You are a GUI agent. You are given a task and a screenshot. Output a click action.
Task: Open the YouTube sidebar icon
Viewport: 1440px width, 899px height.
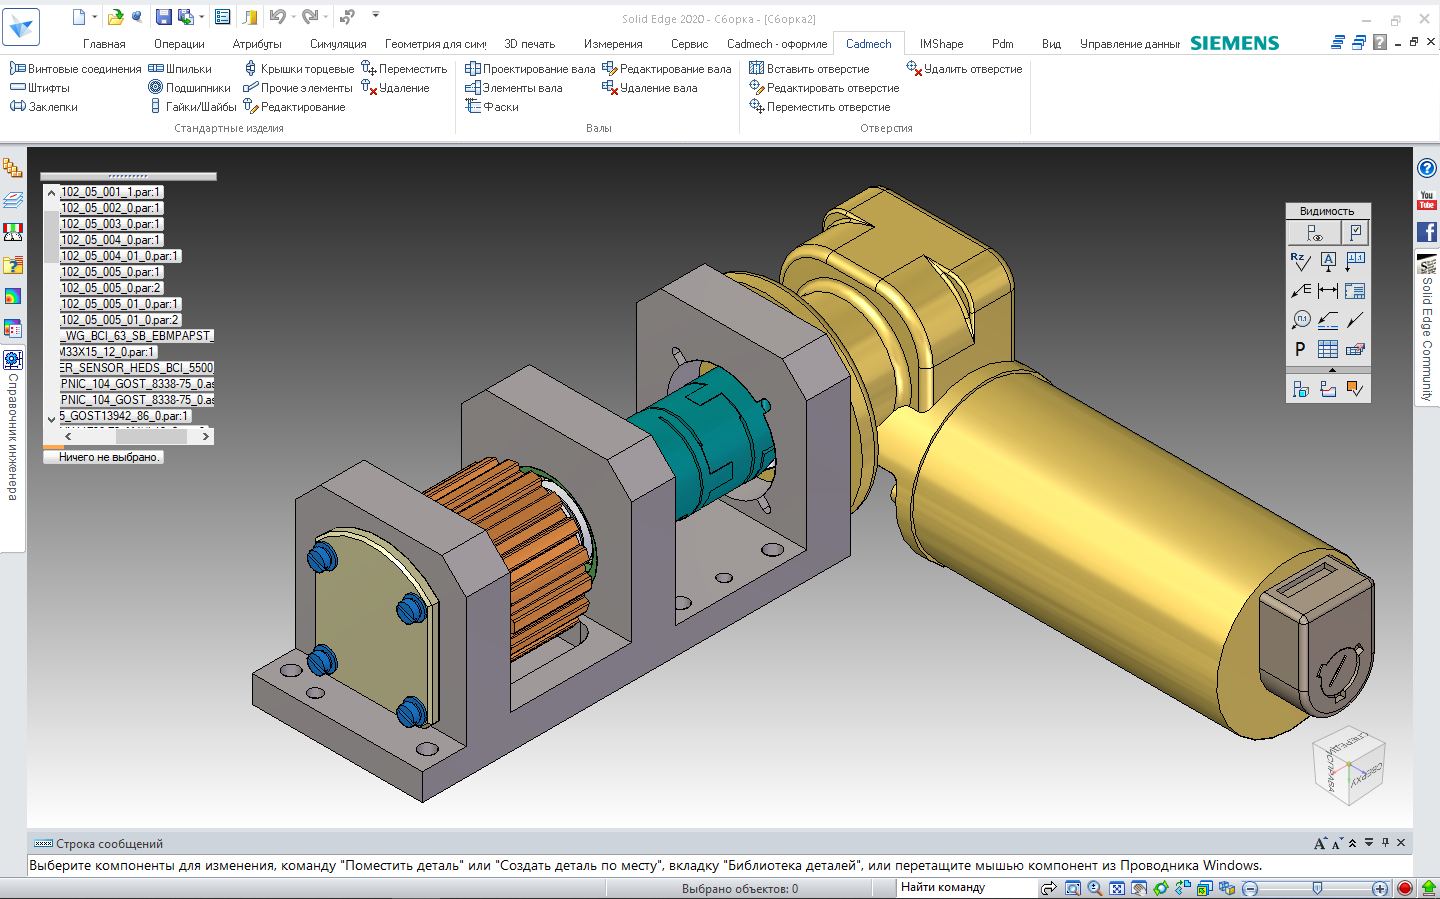[x=1427, y=200]
